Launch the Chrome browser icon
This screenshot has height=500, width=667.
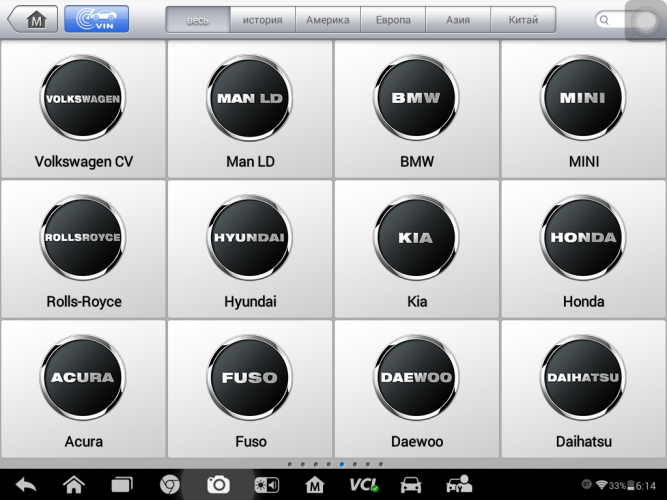170,485
